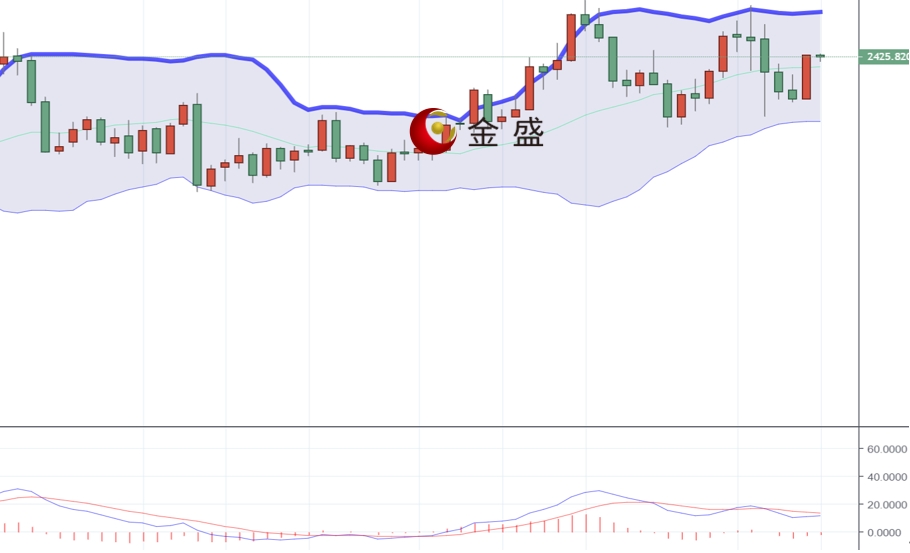Select the red signal line in the indicator pane
Viewport: 910px width, 553px height.
(633, 502)
